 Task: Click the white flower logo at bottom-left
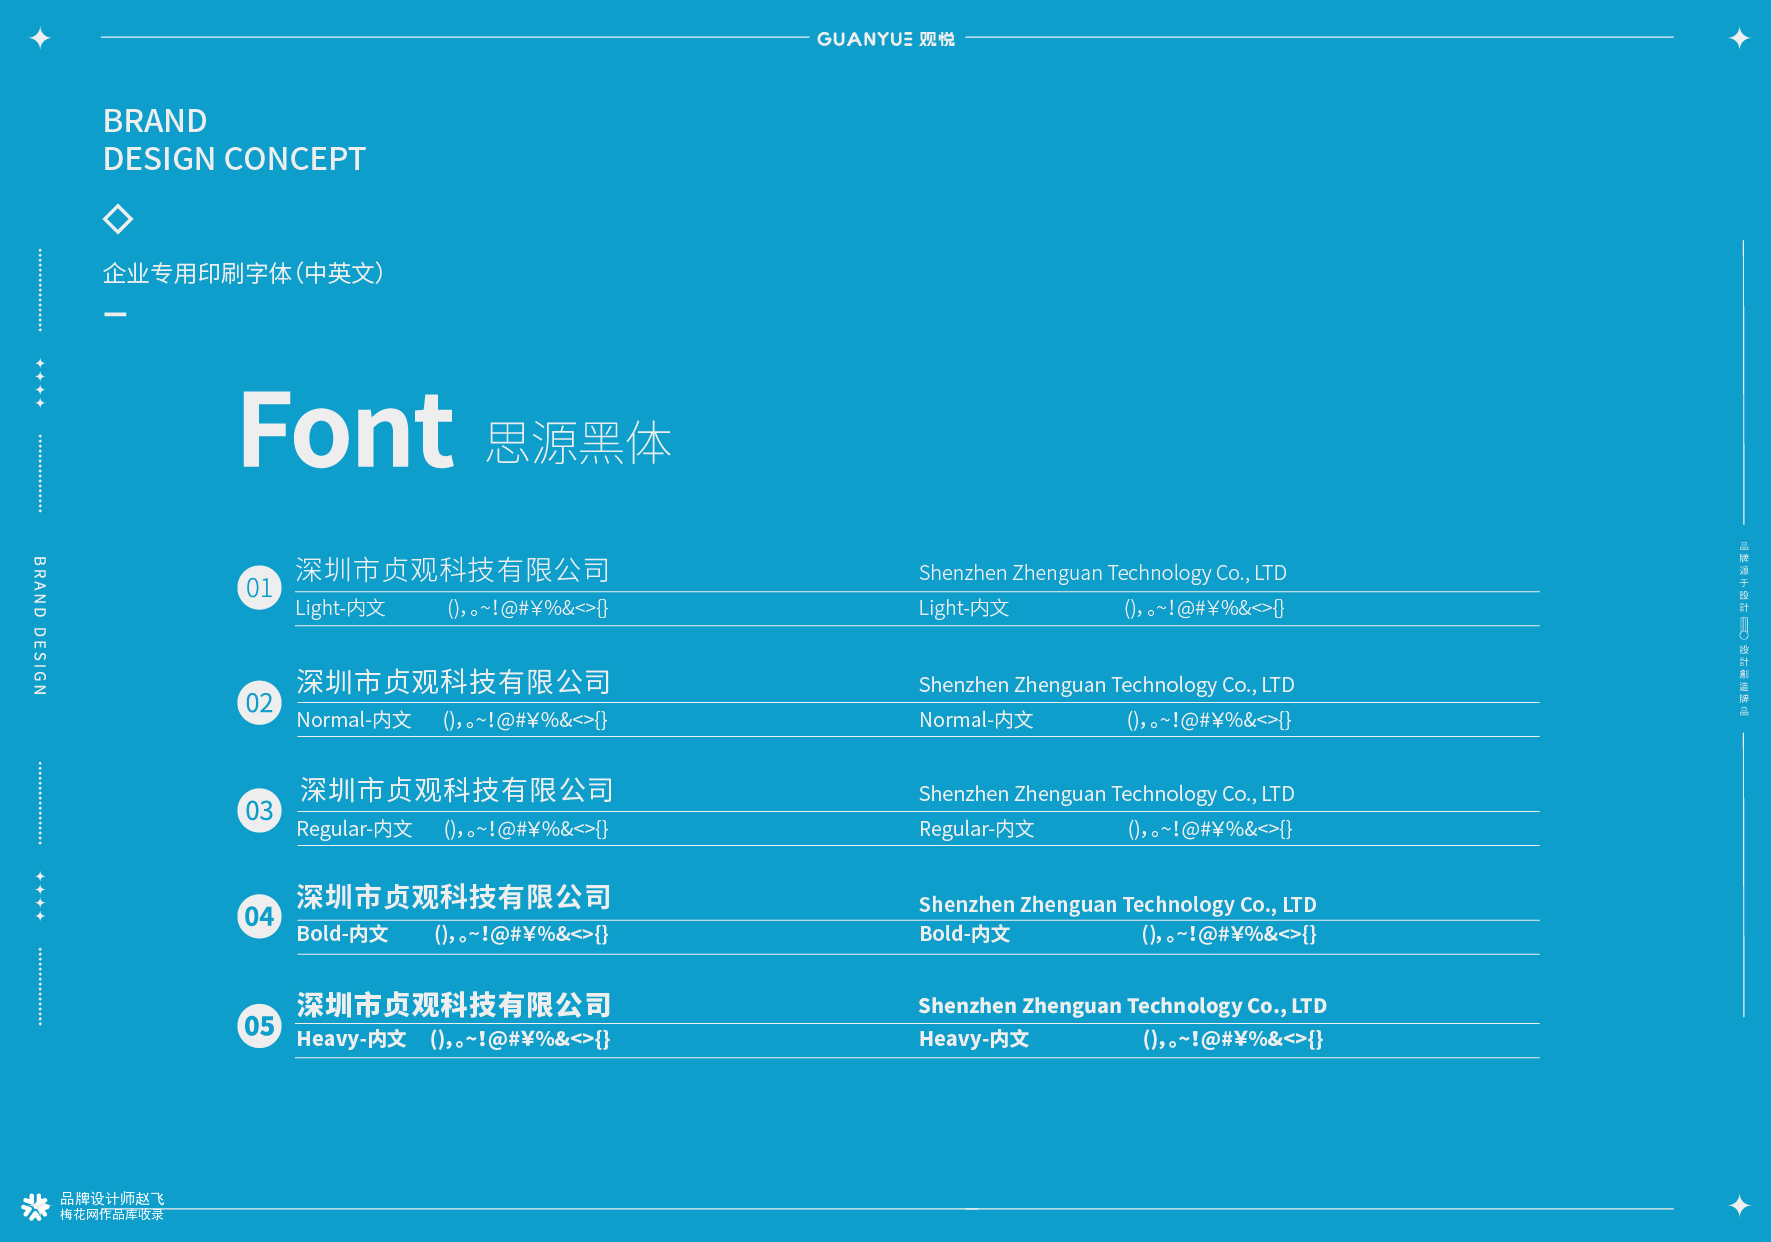pyautogui.click(x=36, y=1207)
